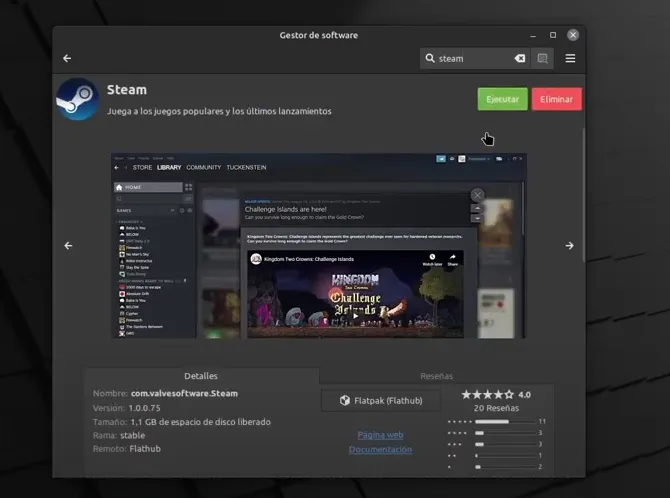Remove Steam with the Eliminar button
This screenshot has height=498, width=670.
coord(556,99)
